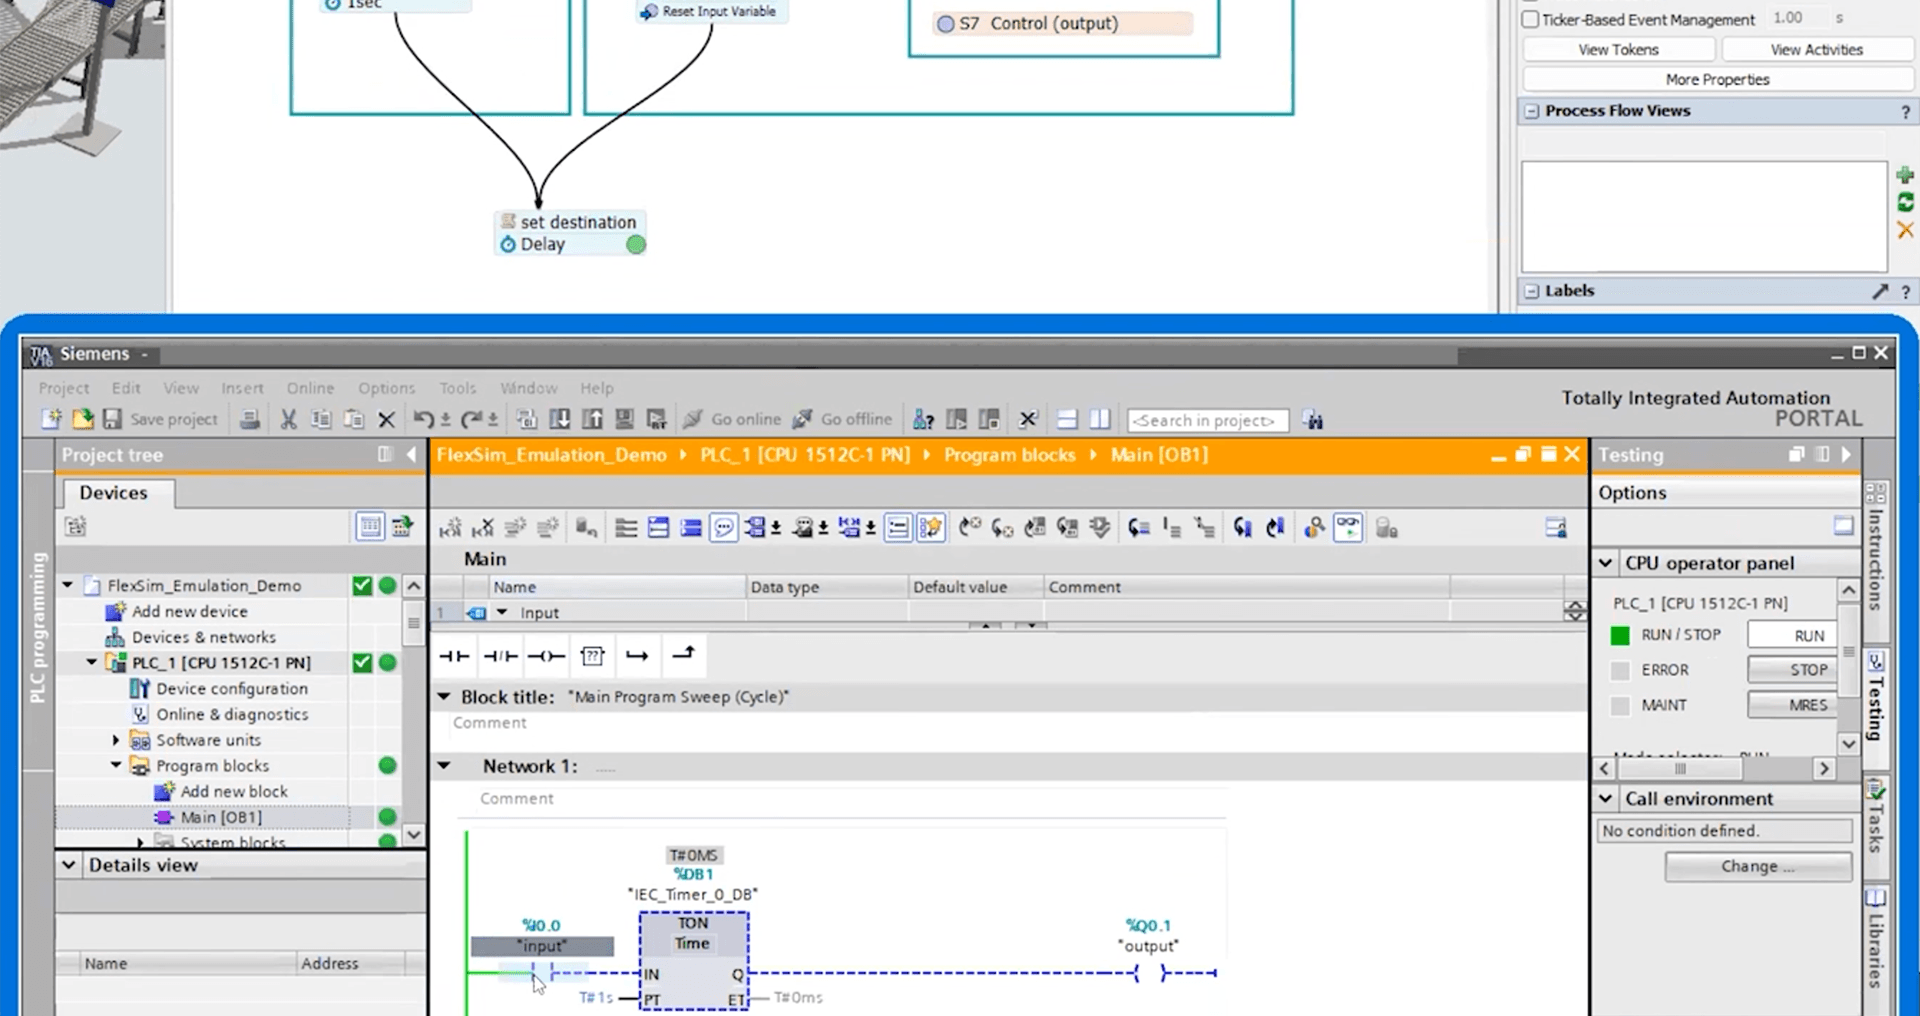Select the normally open contact icon
This screenshot has height=1016, width=1920.
[454, 656]
